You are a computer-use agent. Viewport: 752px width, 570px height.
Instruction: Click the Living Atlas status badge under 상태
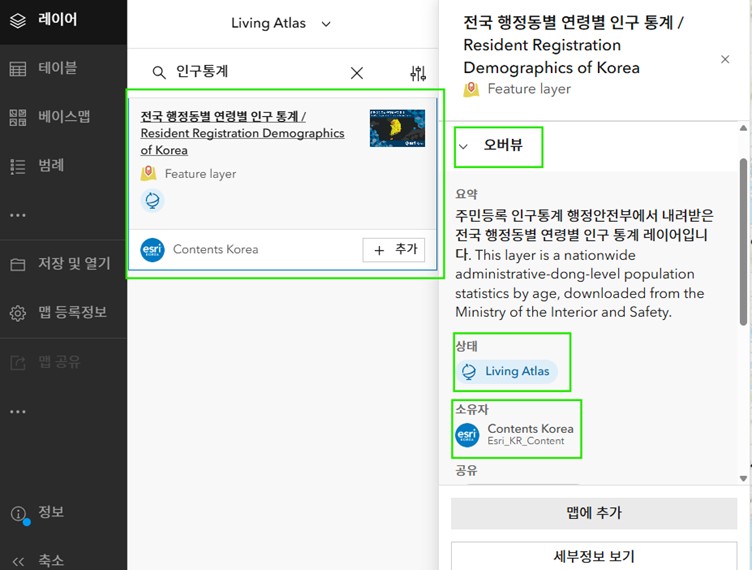(507, 372)
